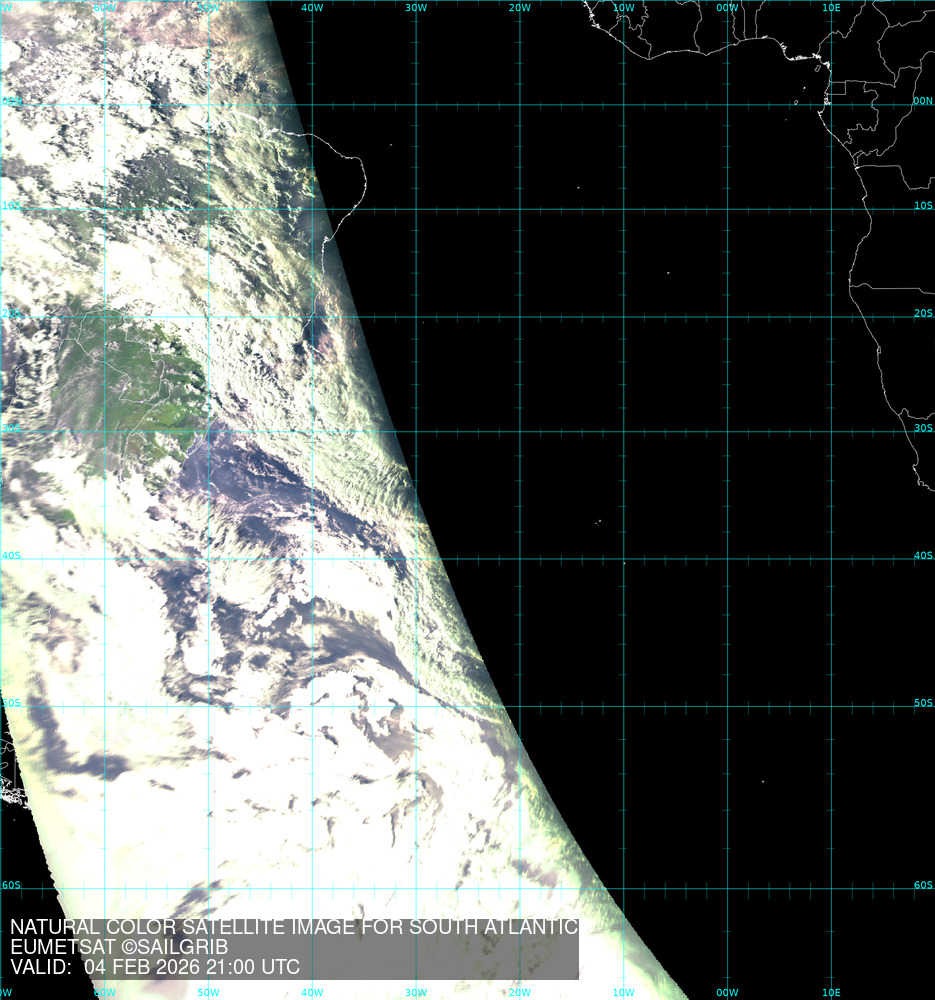Click the "EUMETSAT ©SAILGRIB" credit text
Image resolution: width=935 pixels, height=1000 pixels.
tap(119, 947)
